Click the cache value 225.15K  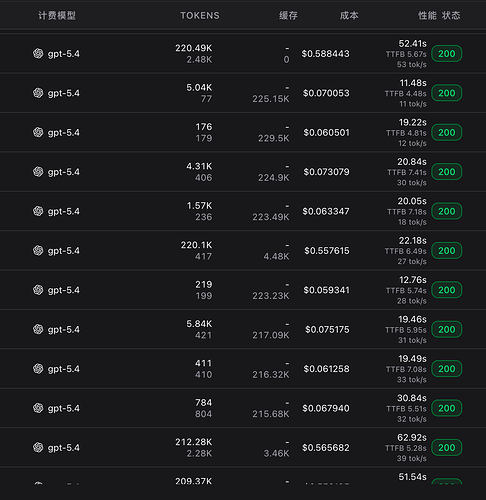coord(271,99)
